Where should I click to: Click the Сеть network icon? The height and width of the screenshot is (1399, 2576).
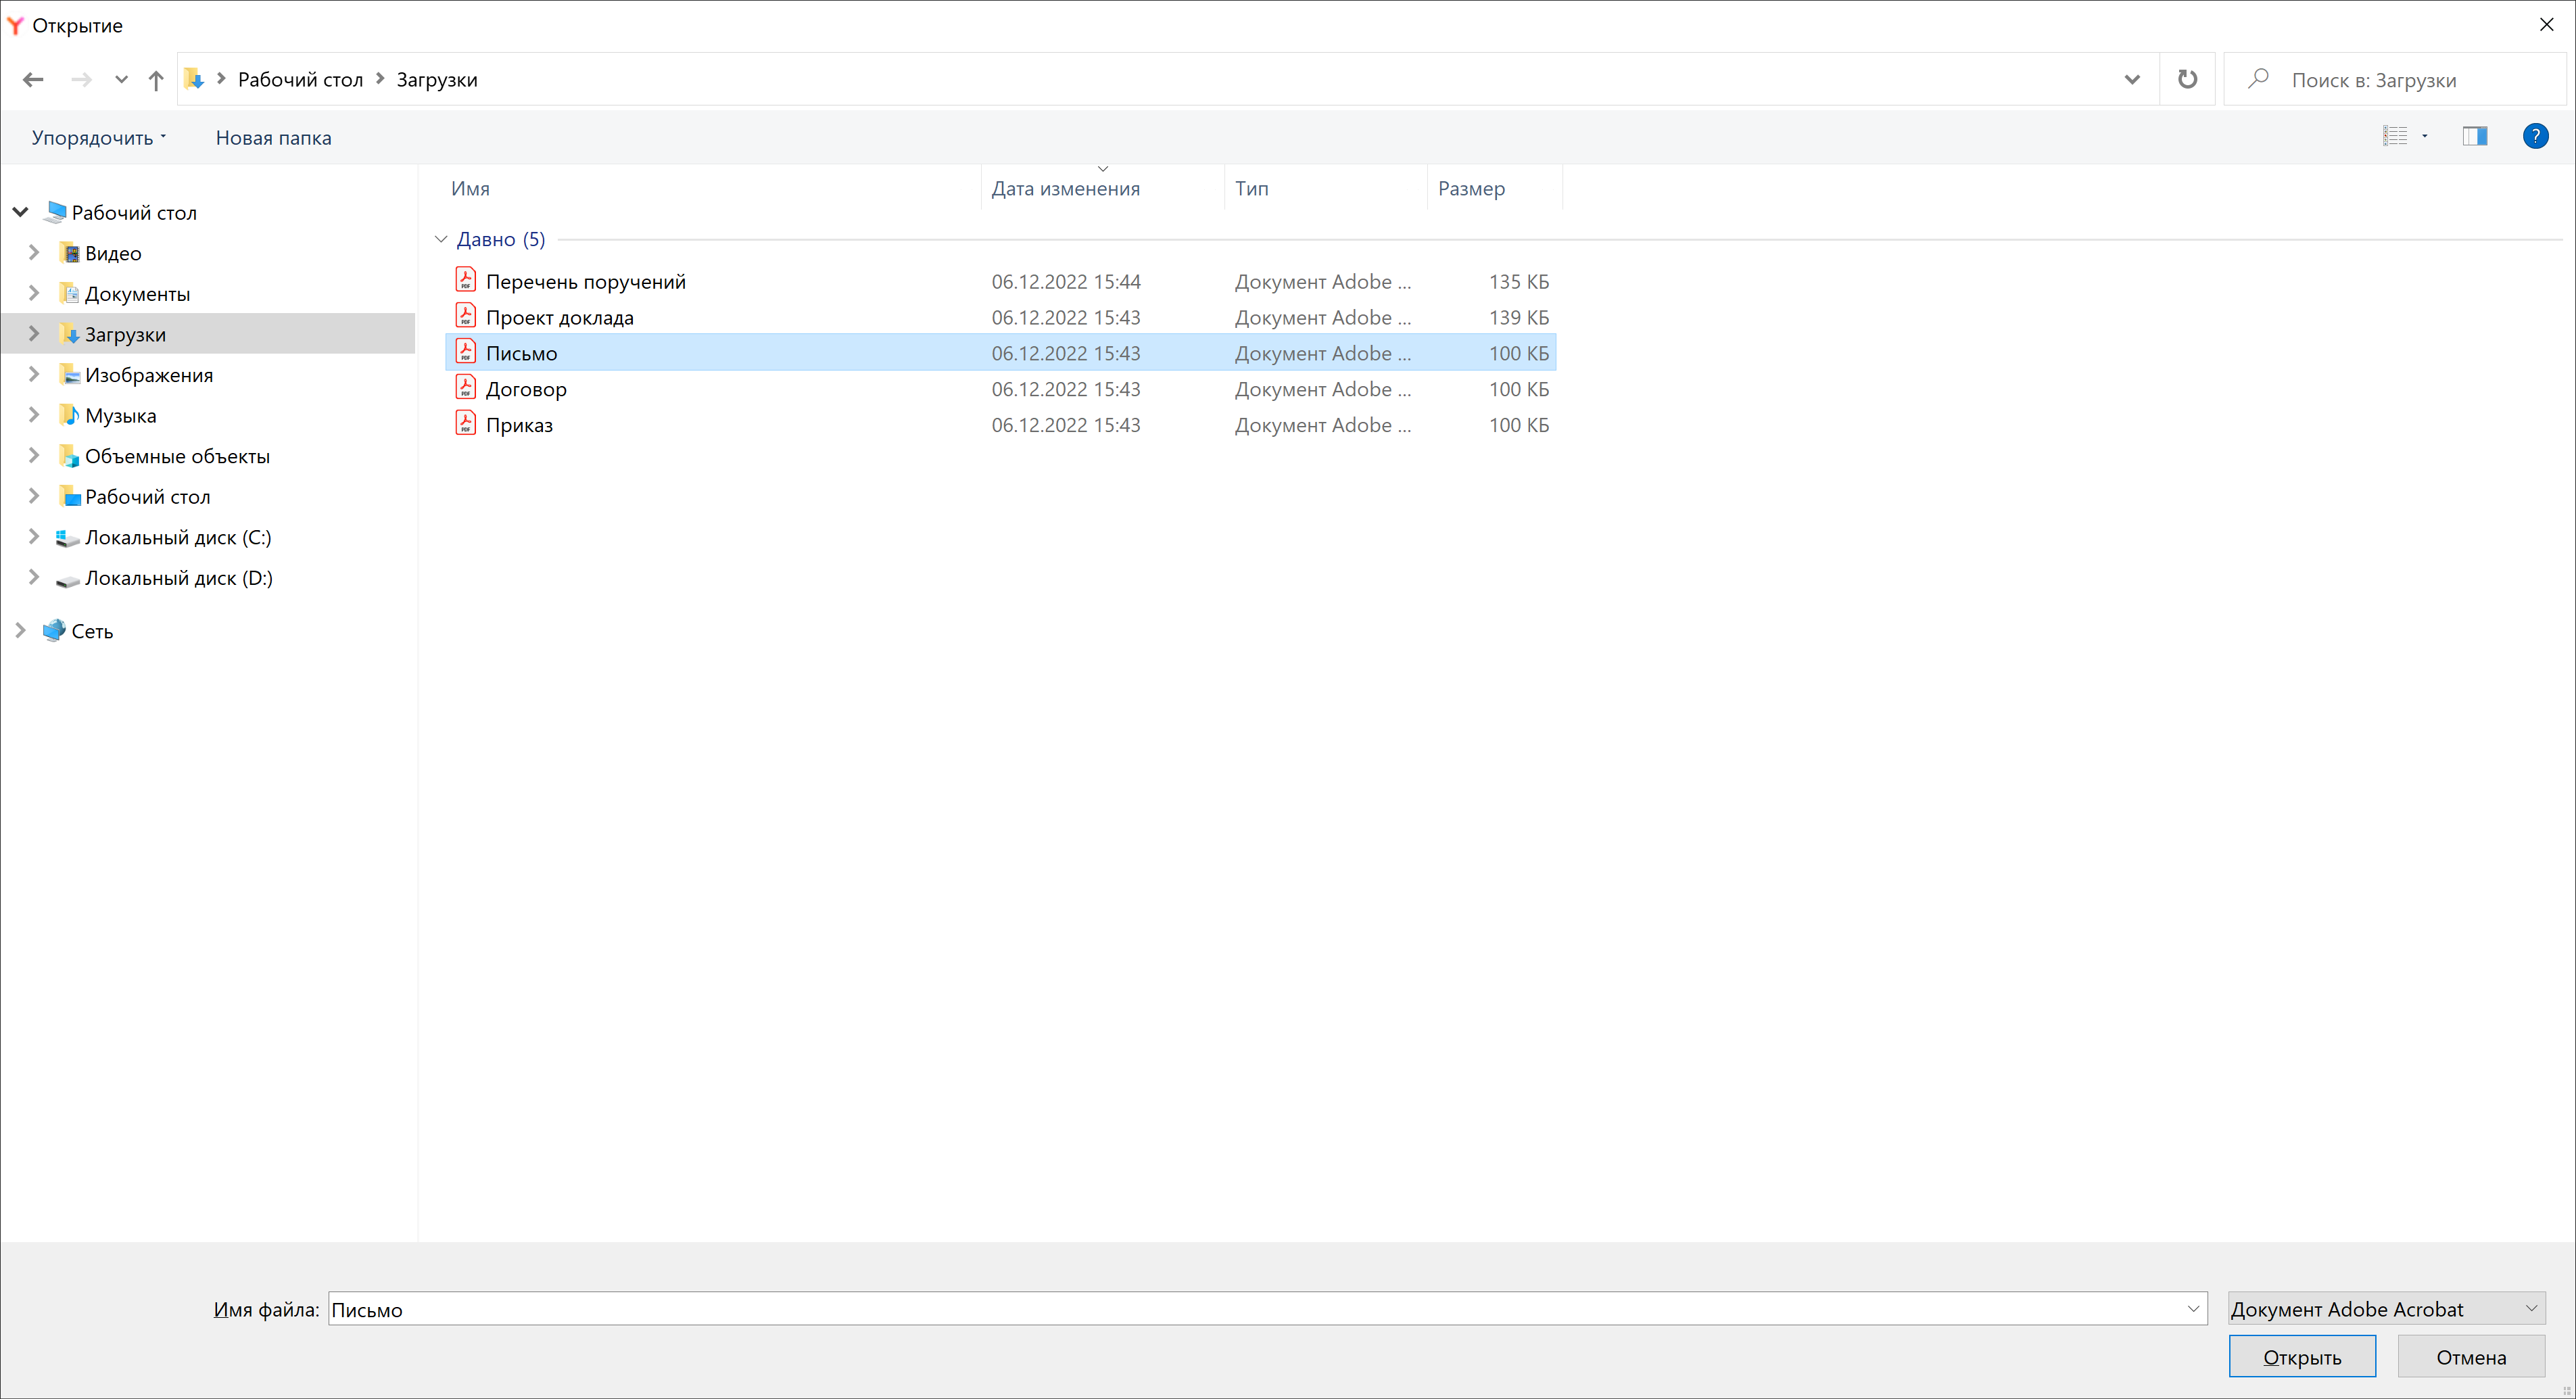click(54, 630)
